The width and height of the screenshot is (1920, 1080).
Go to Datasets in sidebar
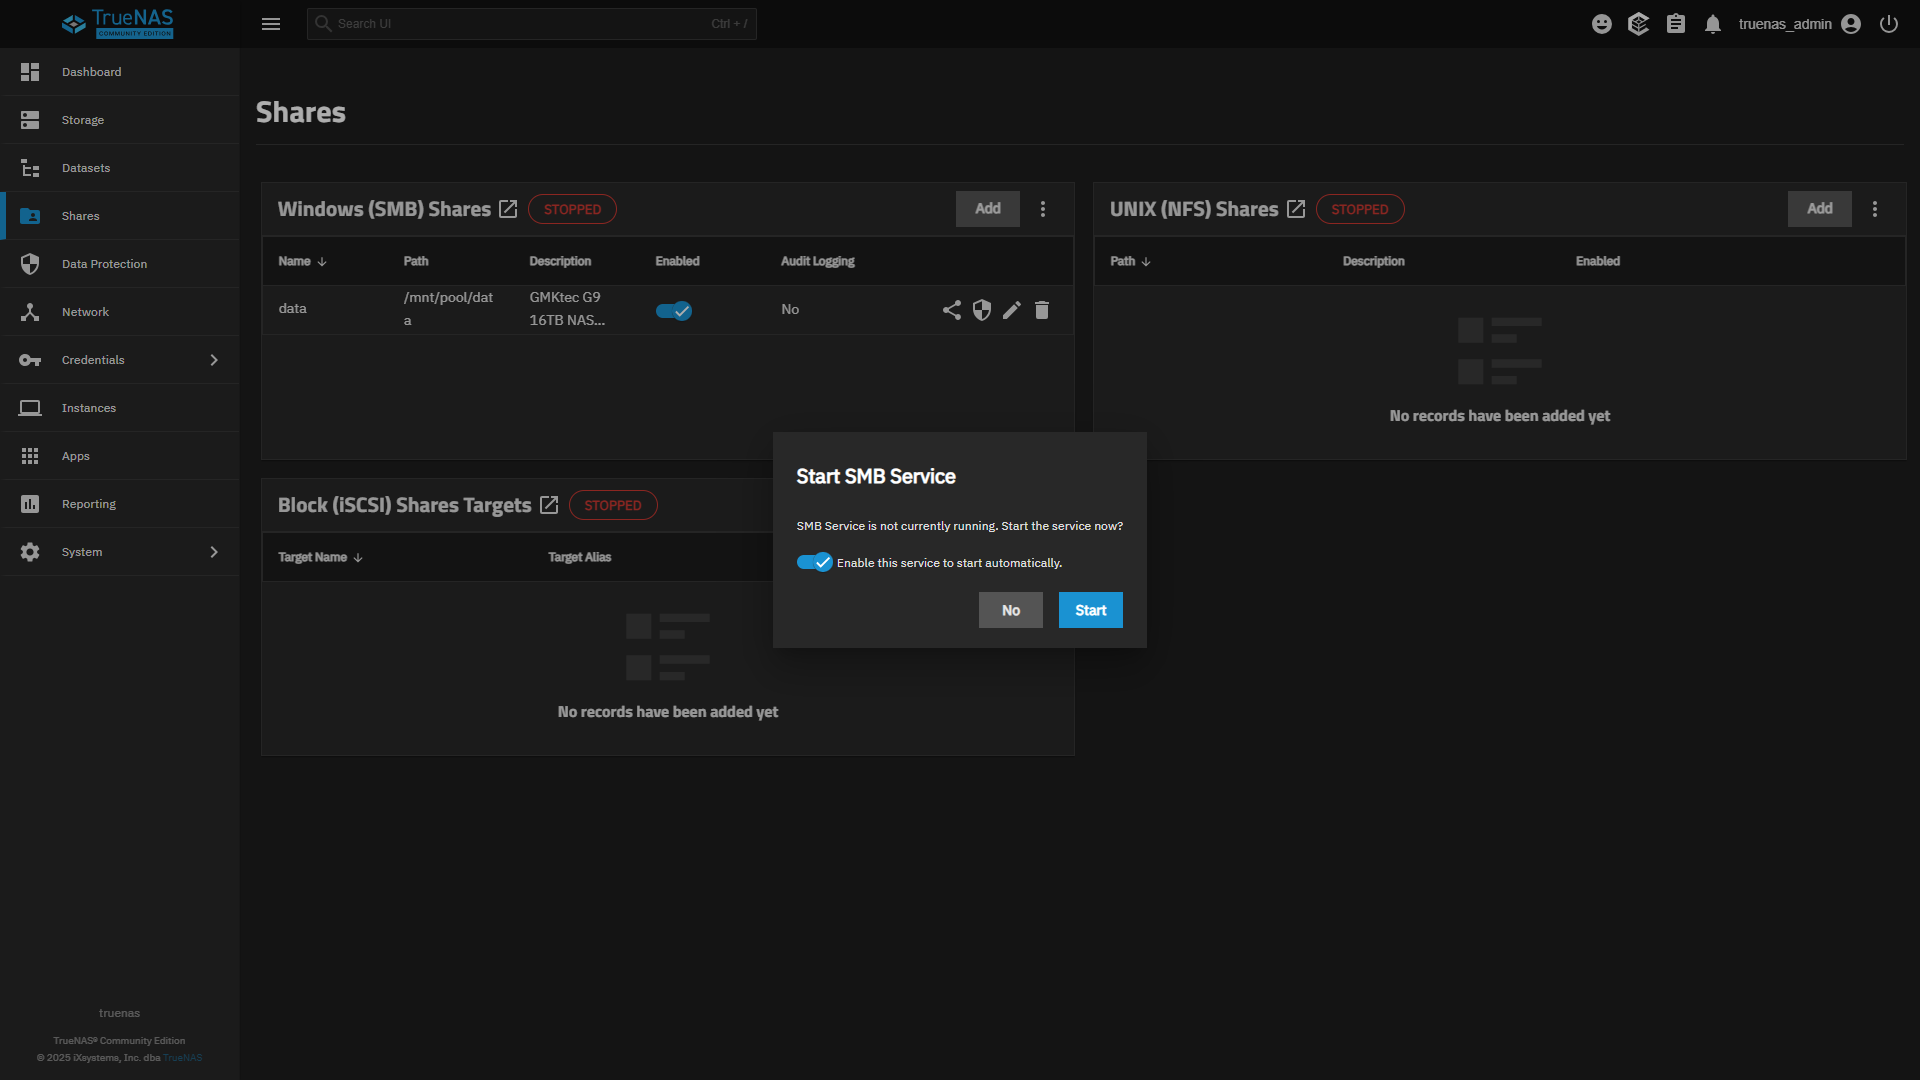pos(86,168)
